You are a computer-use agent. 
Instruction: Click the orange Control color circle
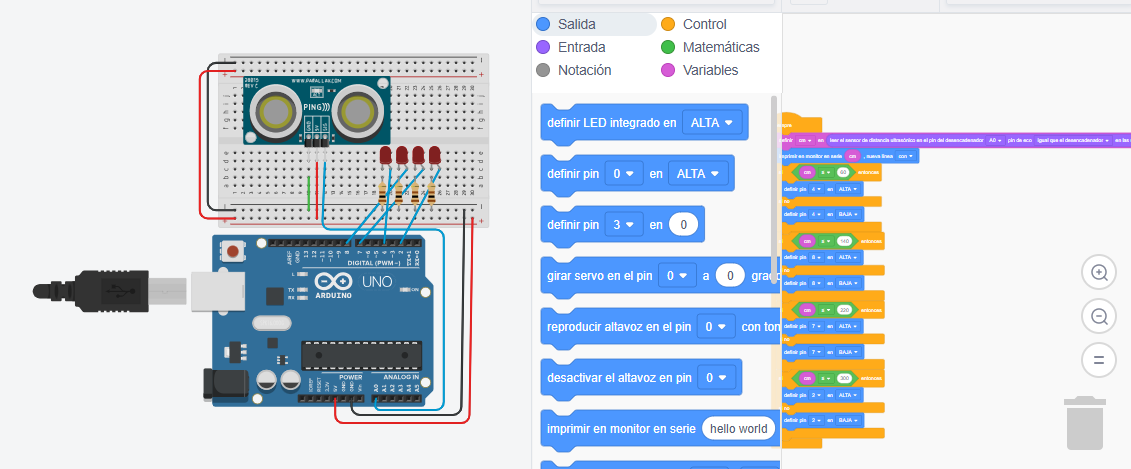click(668, 24)
